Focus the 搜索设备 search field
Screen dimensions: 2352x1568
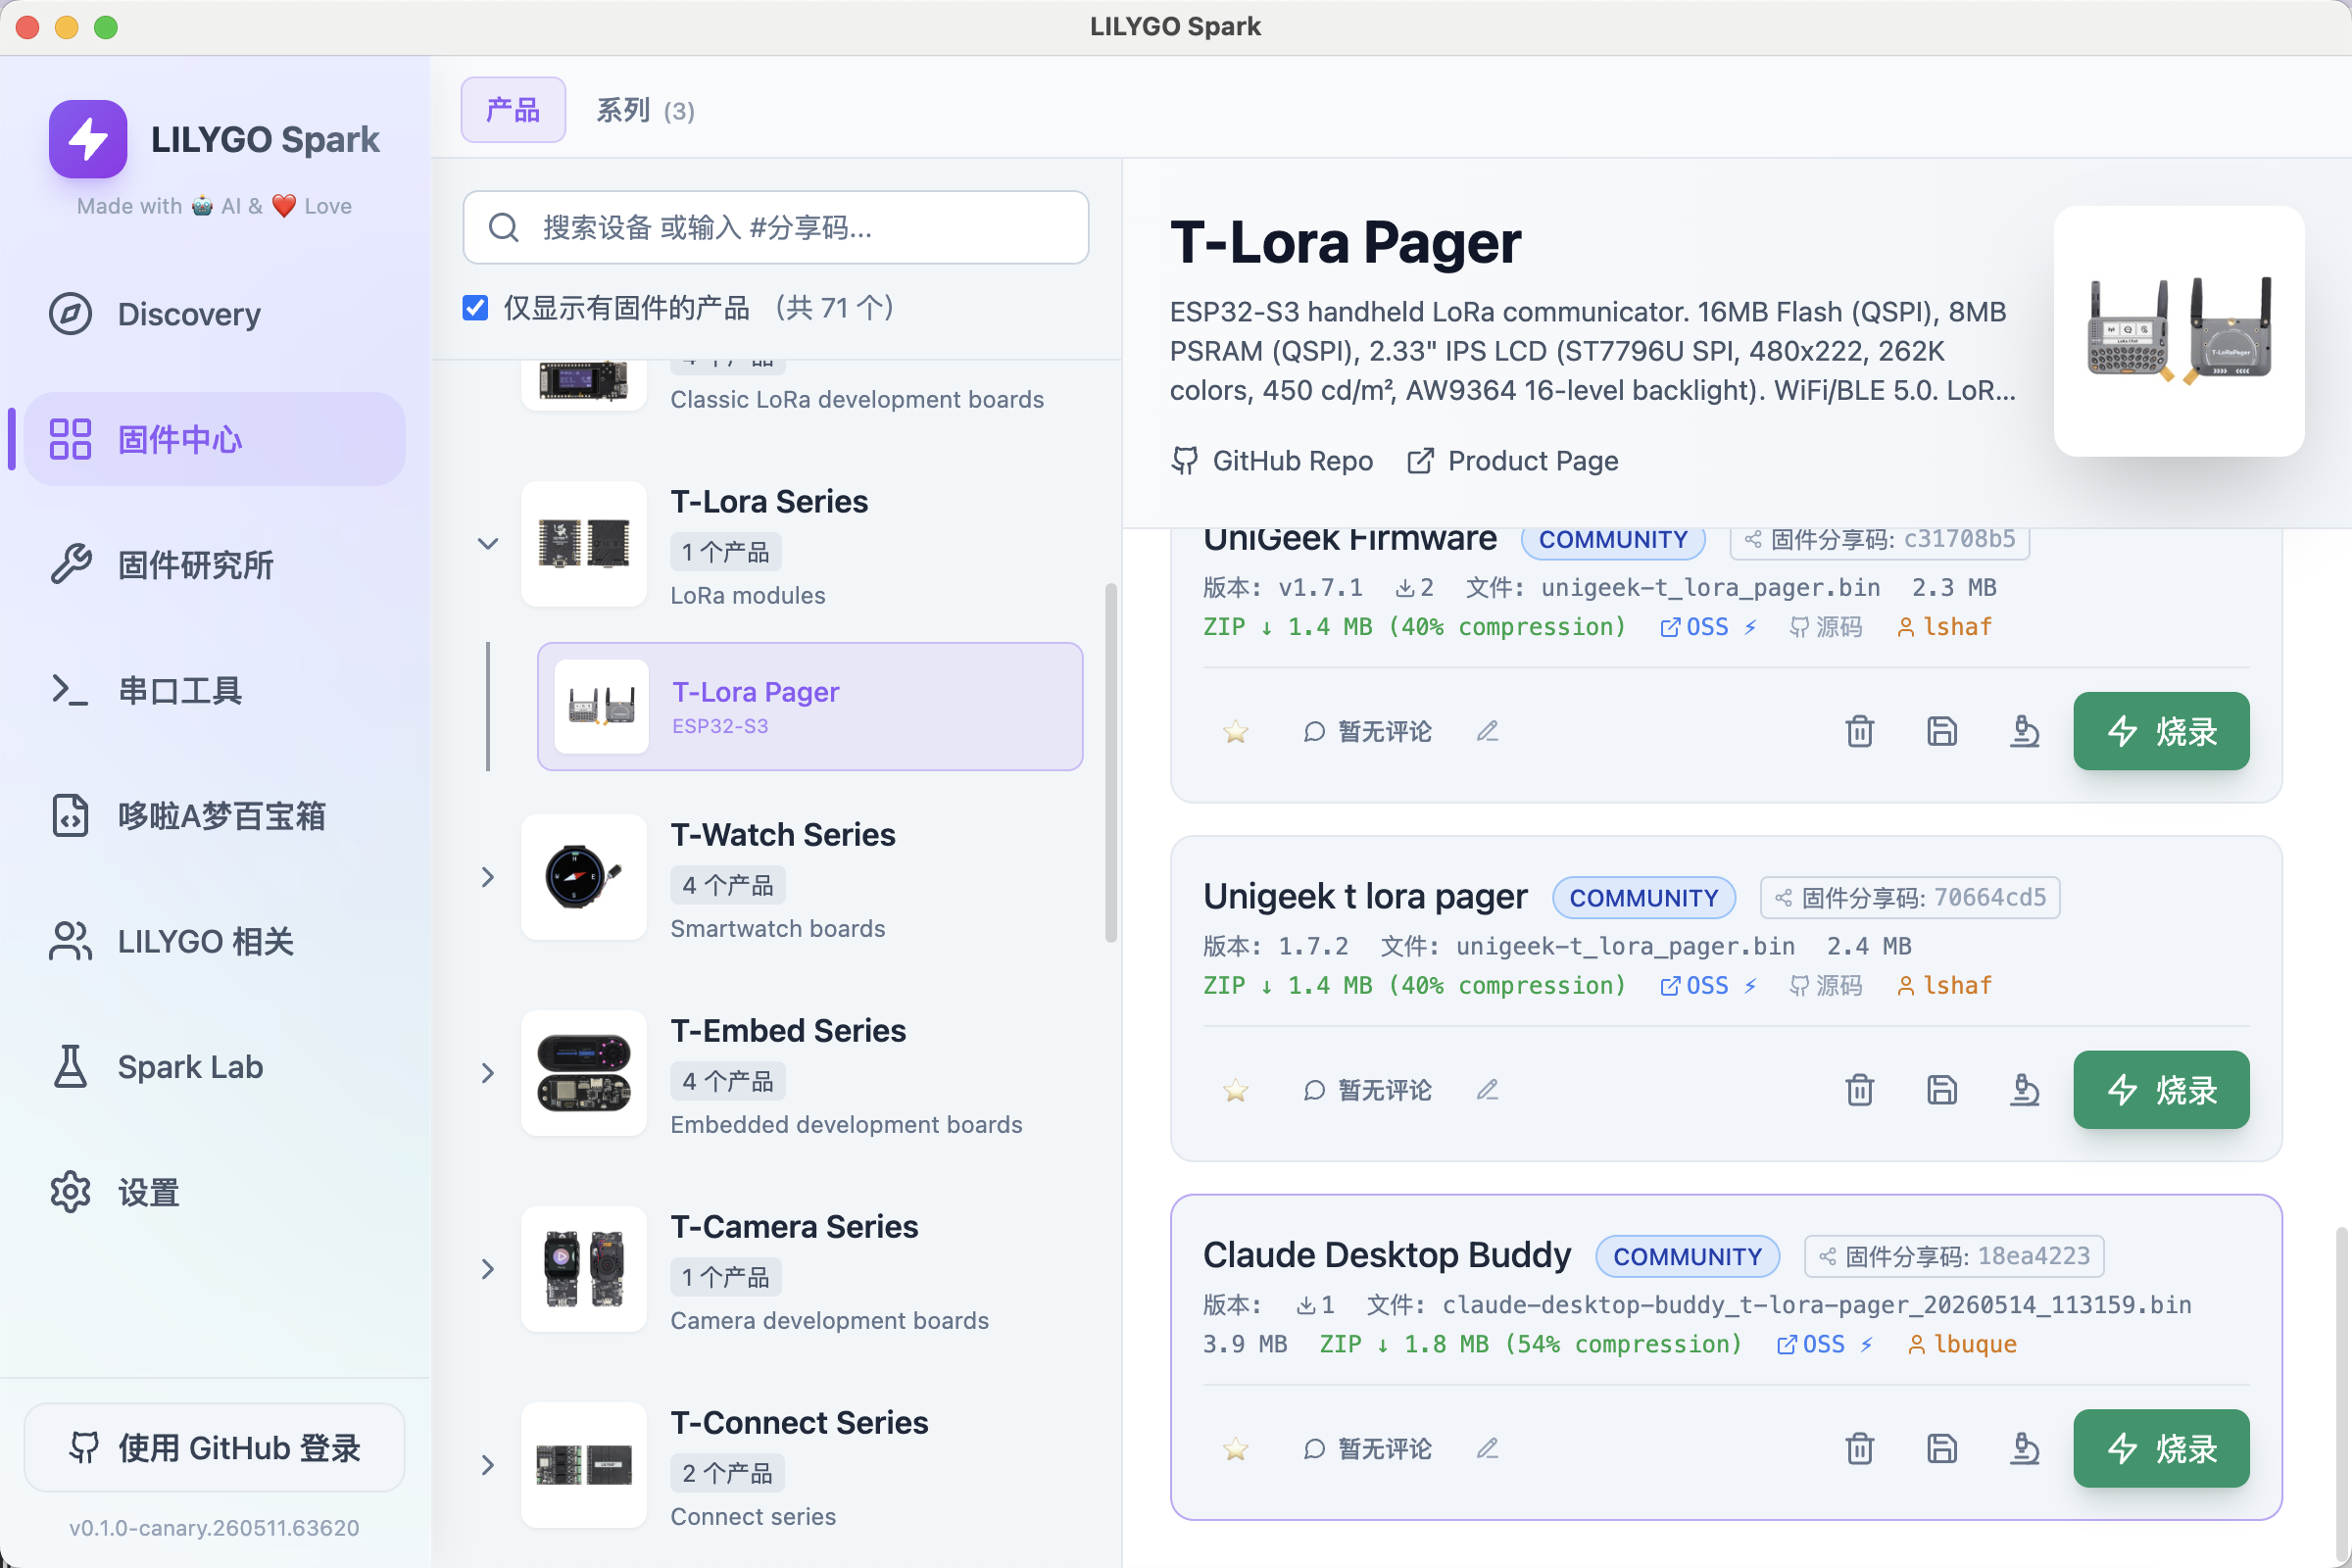click(776, 228)
